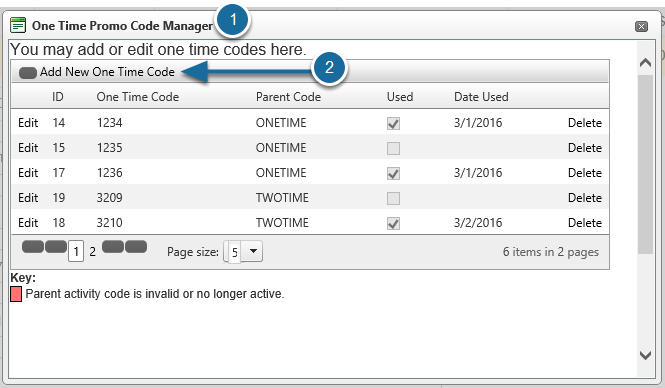
Task: Toggle the Used checkbox for code 1235
Action: pyautogui.click(x=393, y=148)
